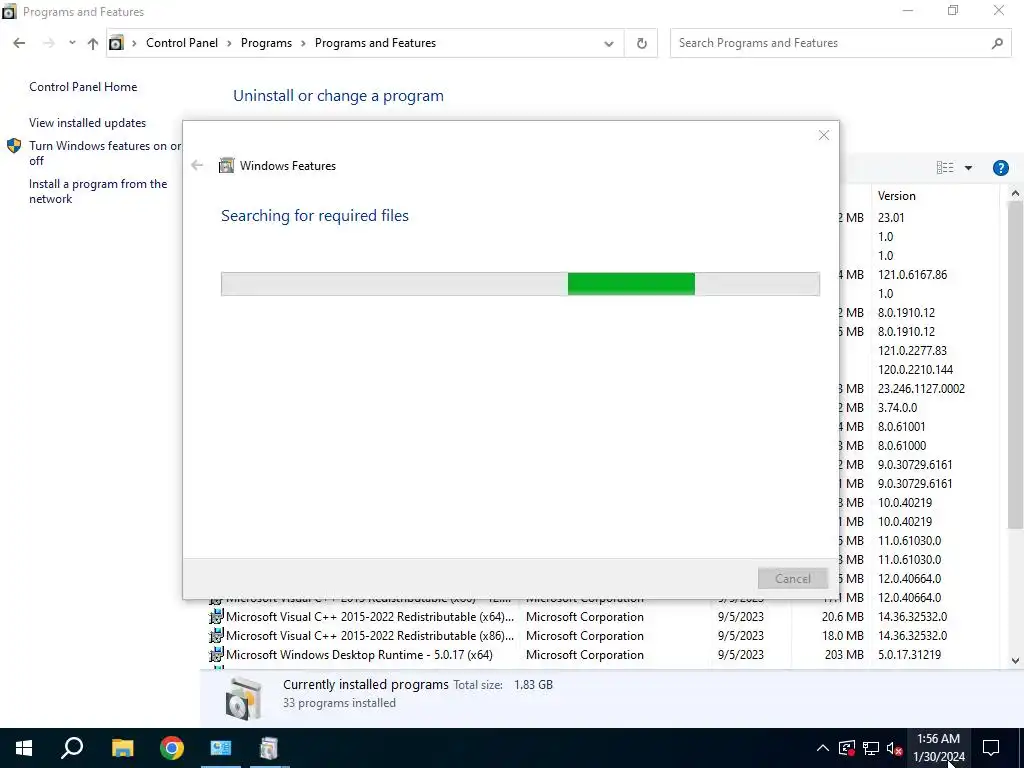This screenshot has width=1024, height=768.
Task: Go back using the navigation arrow
Action: pyautogui.click(x=19, y=43)
